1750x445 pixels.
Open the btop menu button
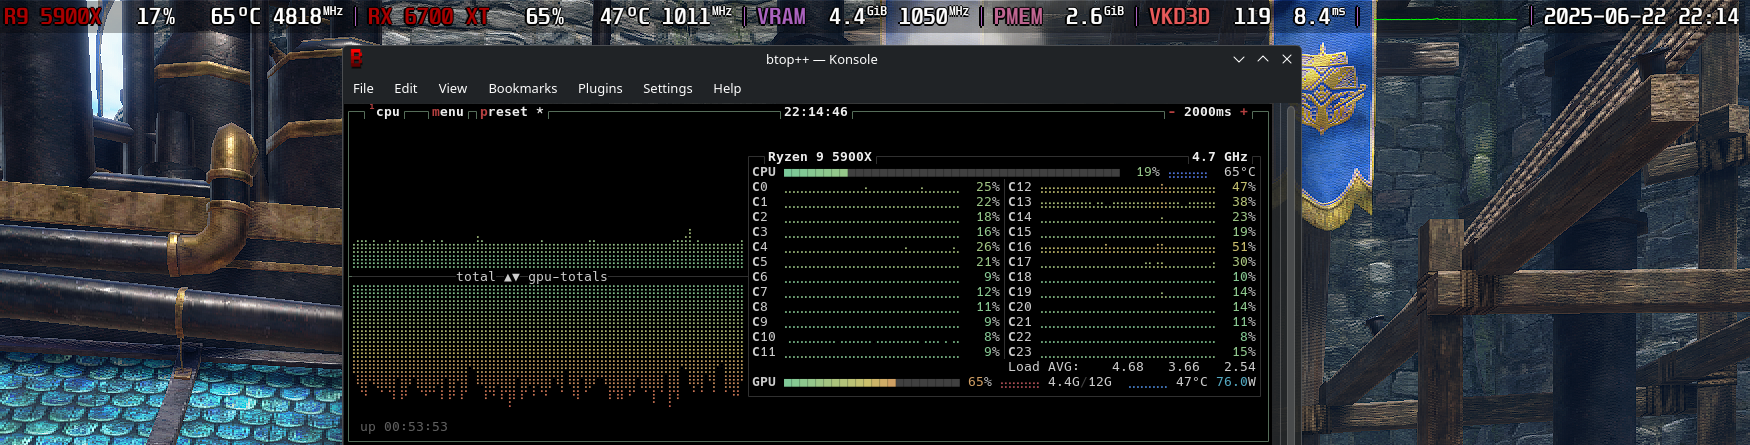448,112
